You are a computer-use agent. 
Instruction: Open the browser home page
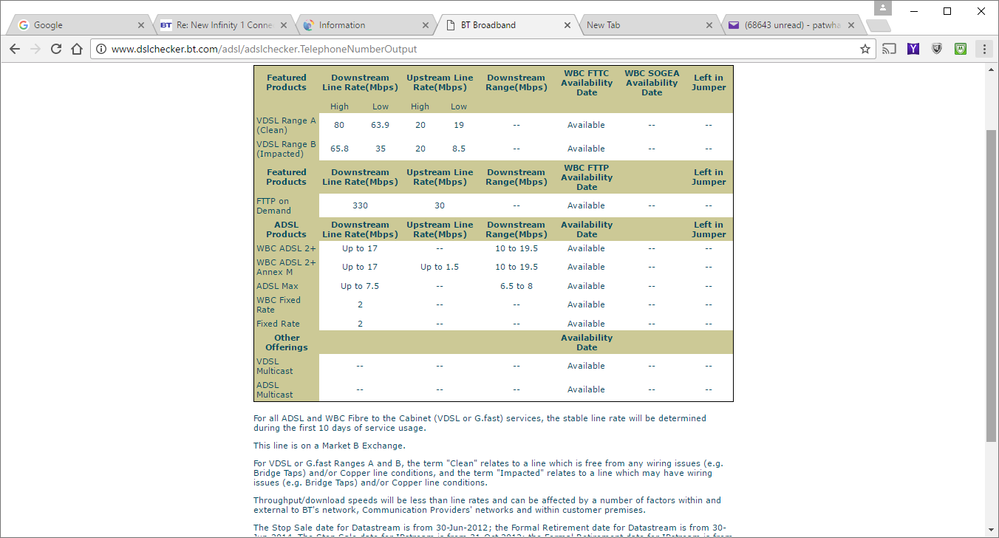tap(76, 49)
